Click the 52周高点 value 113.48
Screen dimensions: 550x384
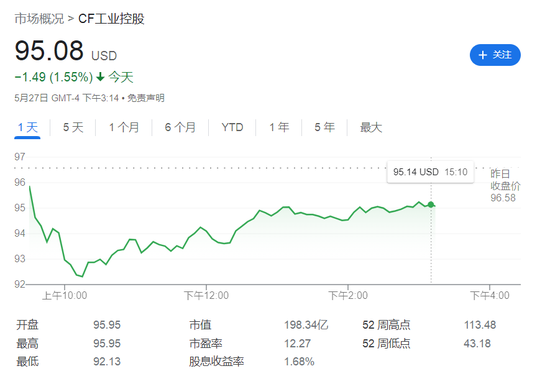[480, 325]
